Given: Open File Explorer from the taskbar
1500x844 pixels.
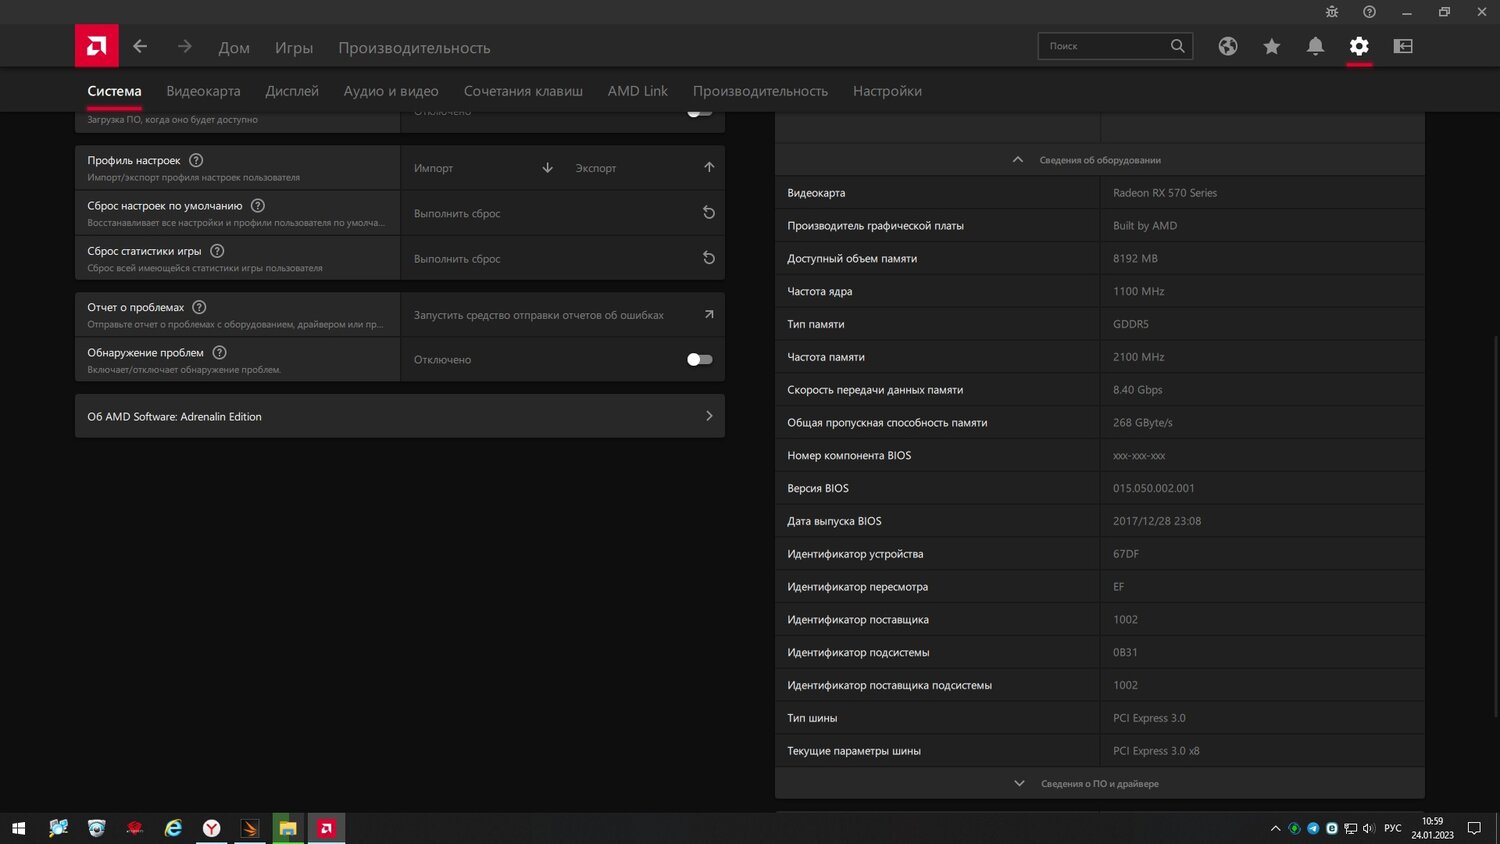Looking at the screenshot, I should point(288,828).
